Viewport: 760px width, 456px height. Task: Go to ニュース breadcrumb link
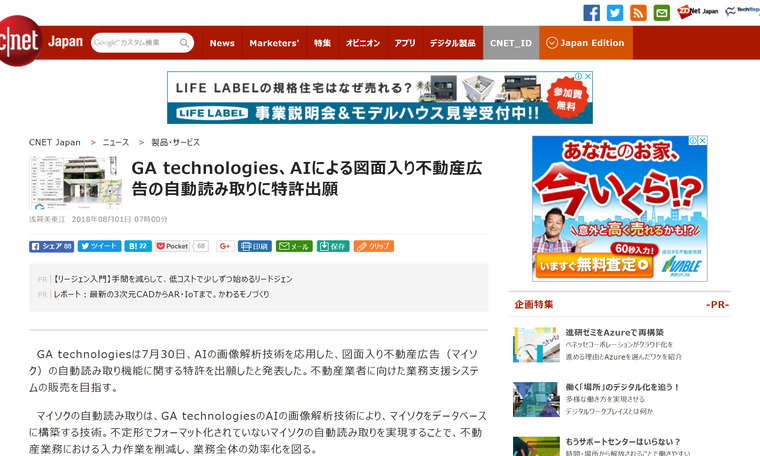(x=116, y=142)
